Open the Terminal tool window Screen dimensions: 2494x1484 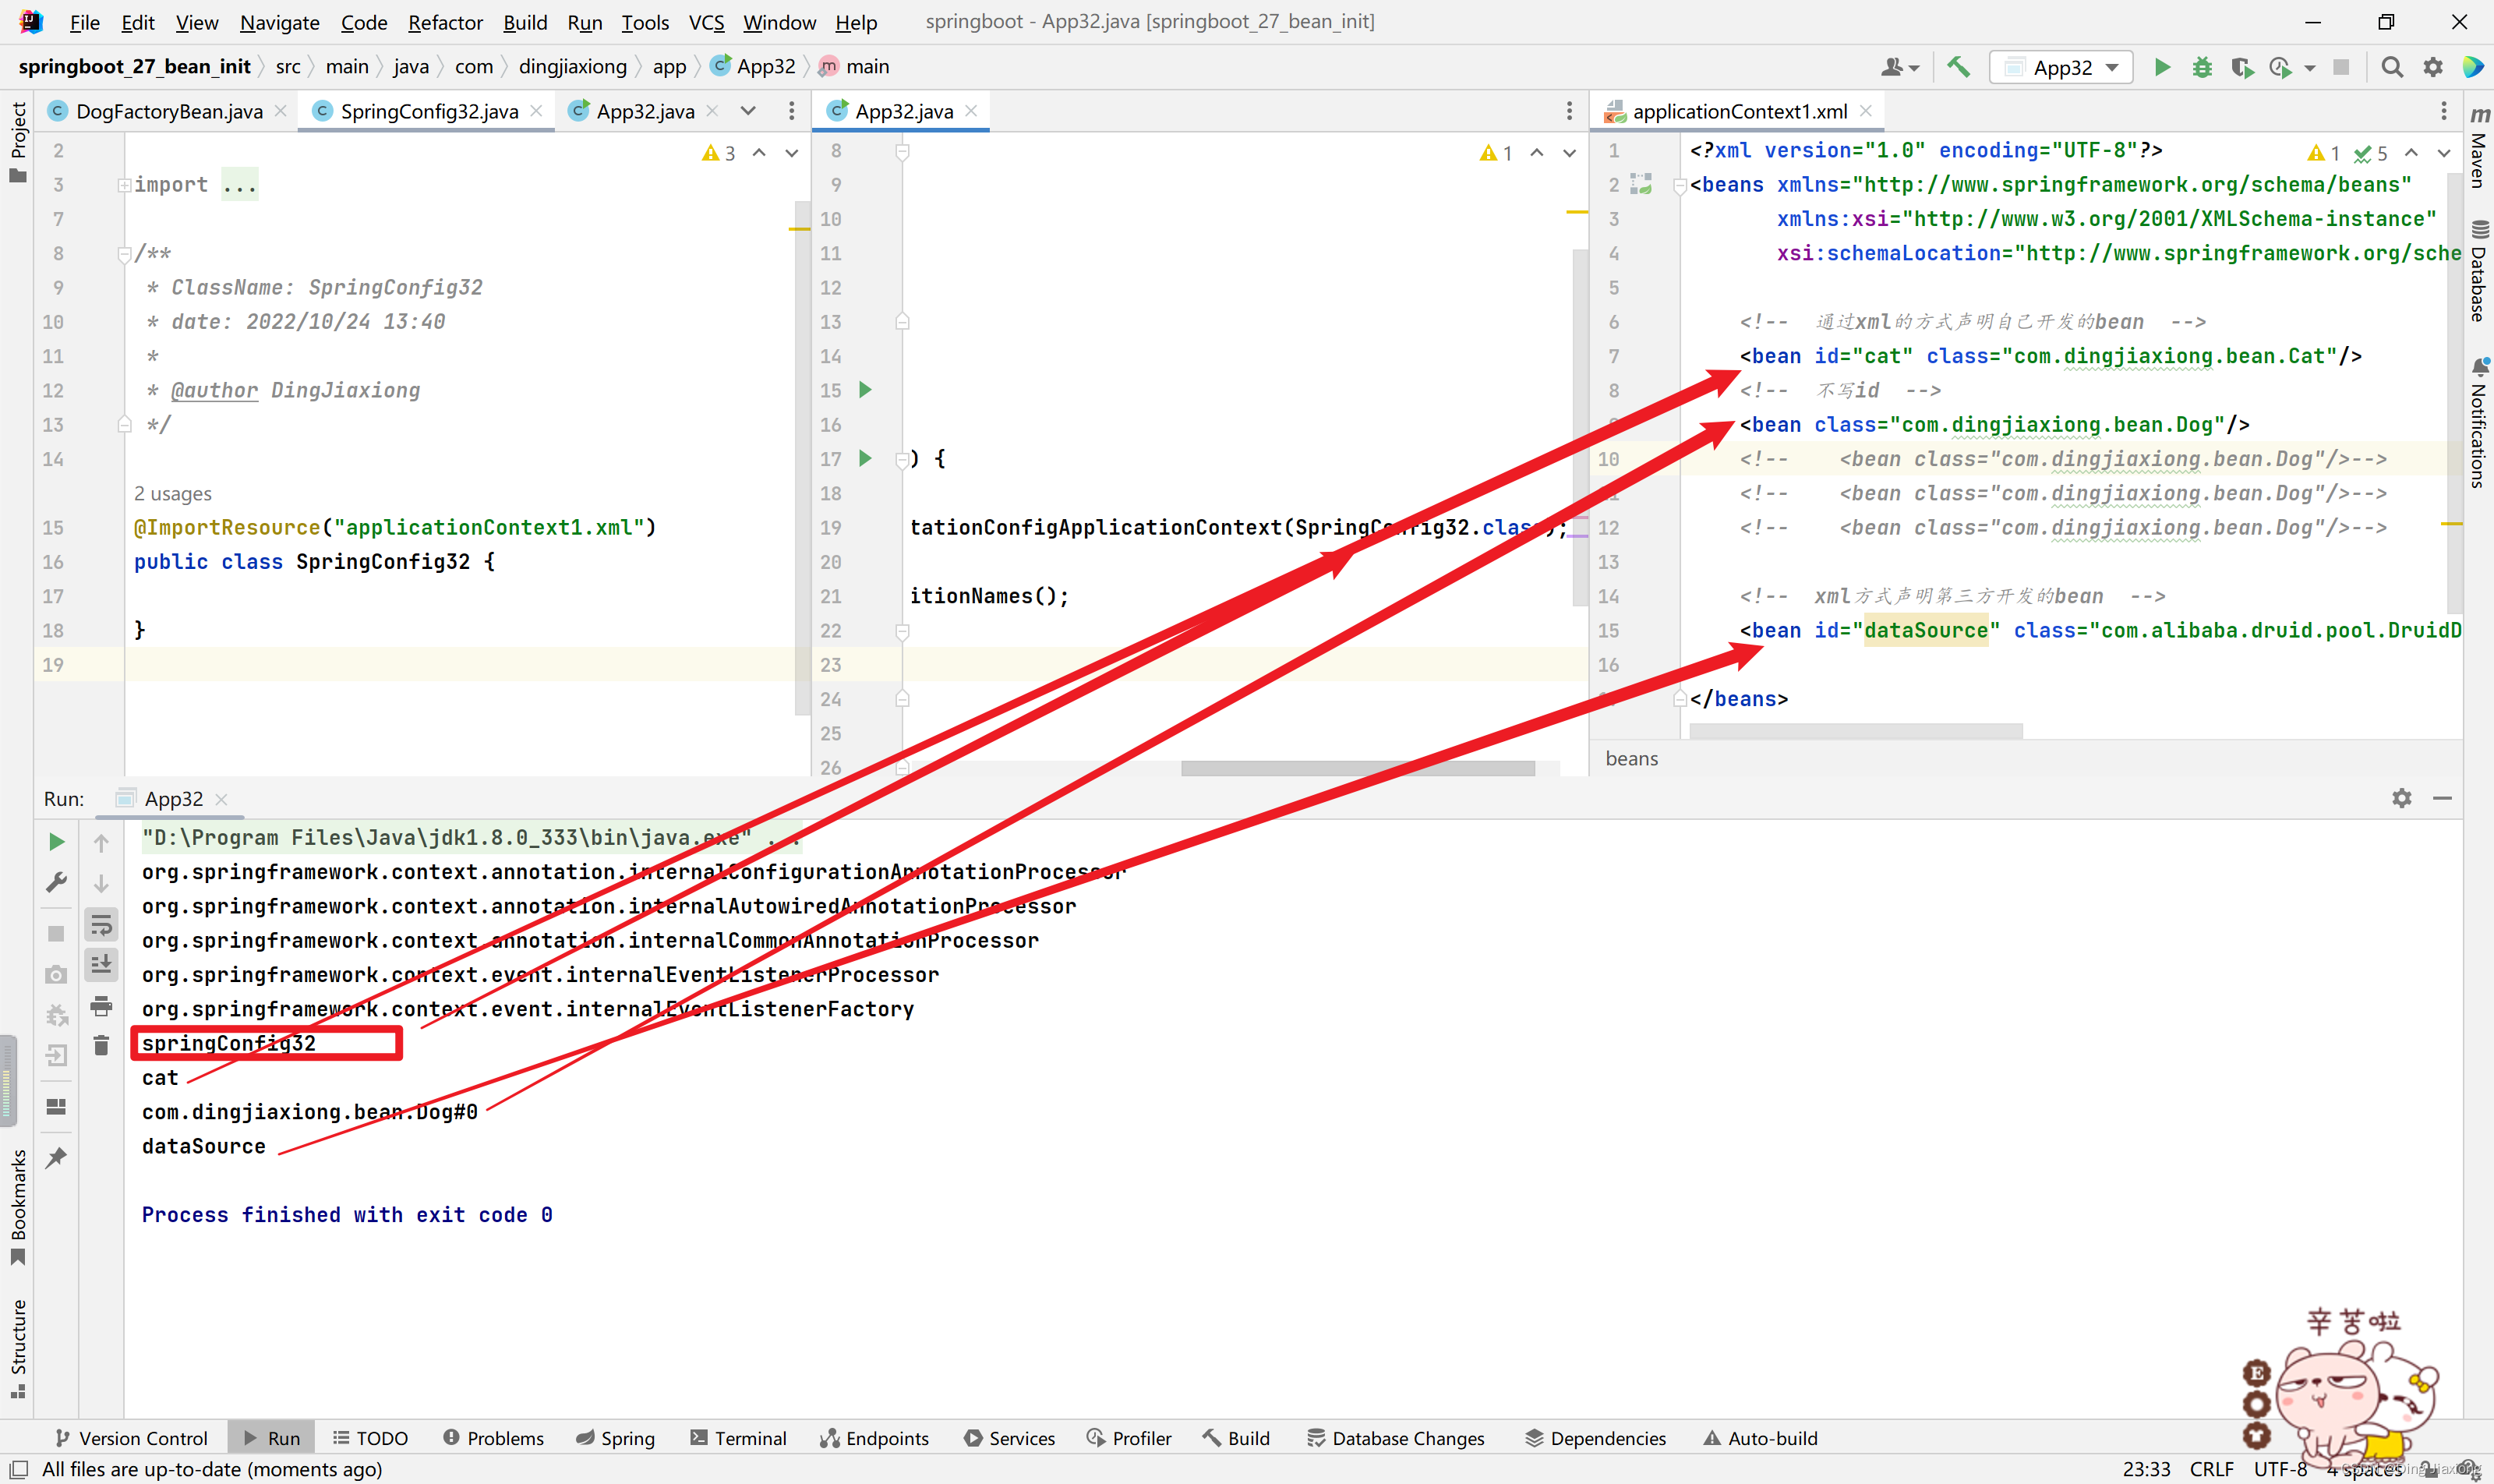tap(738, 1438)
